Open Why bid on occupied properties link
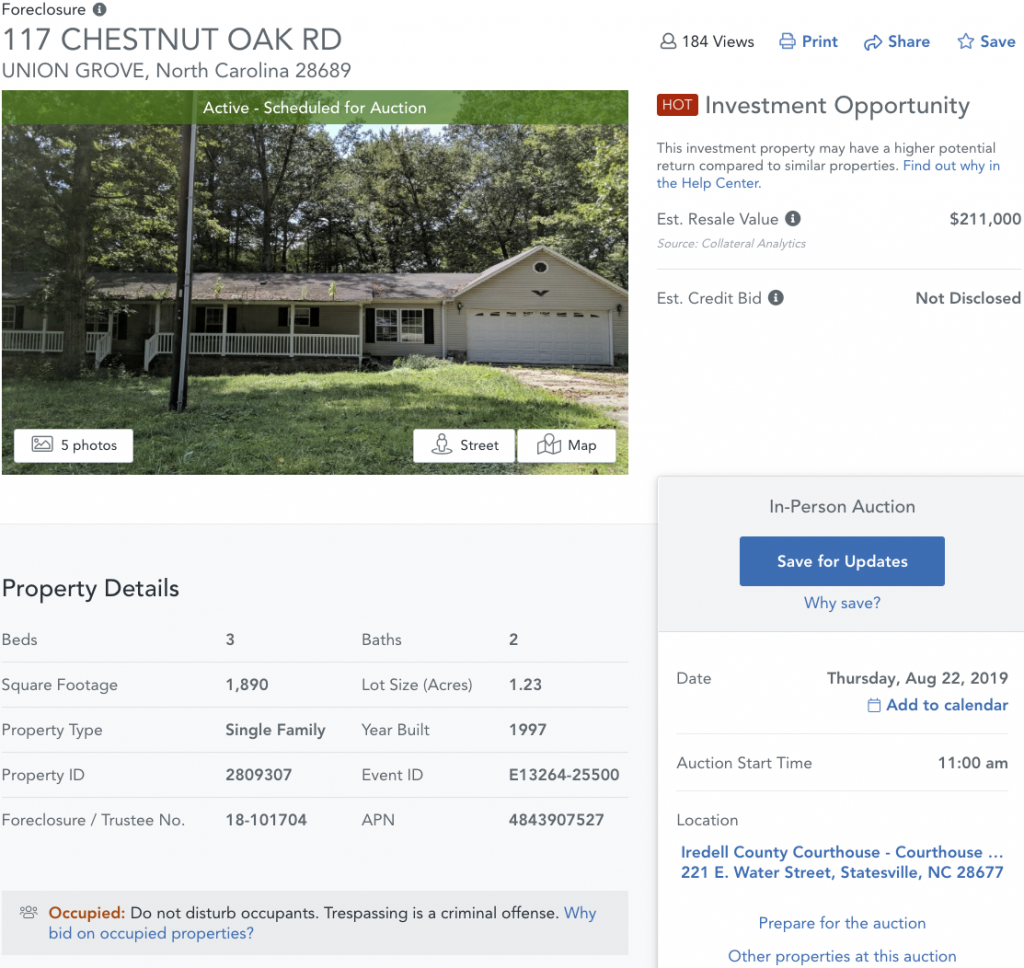 150,933
